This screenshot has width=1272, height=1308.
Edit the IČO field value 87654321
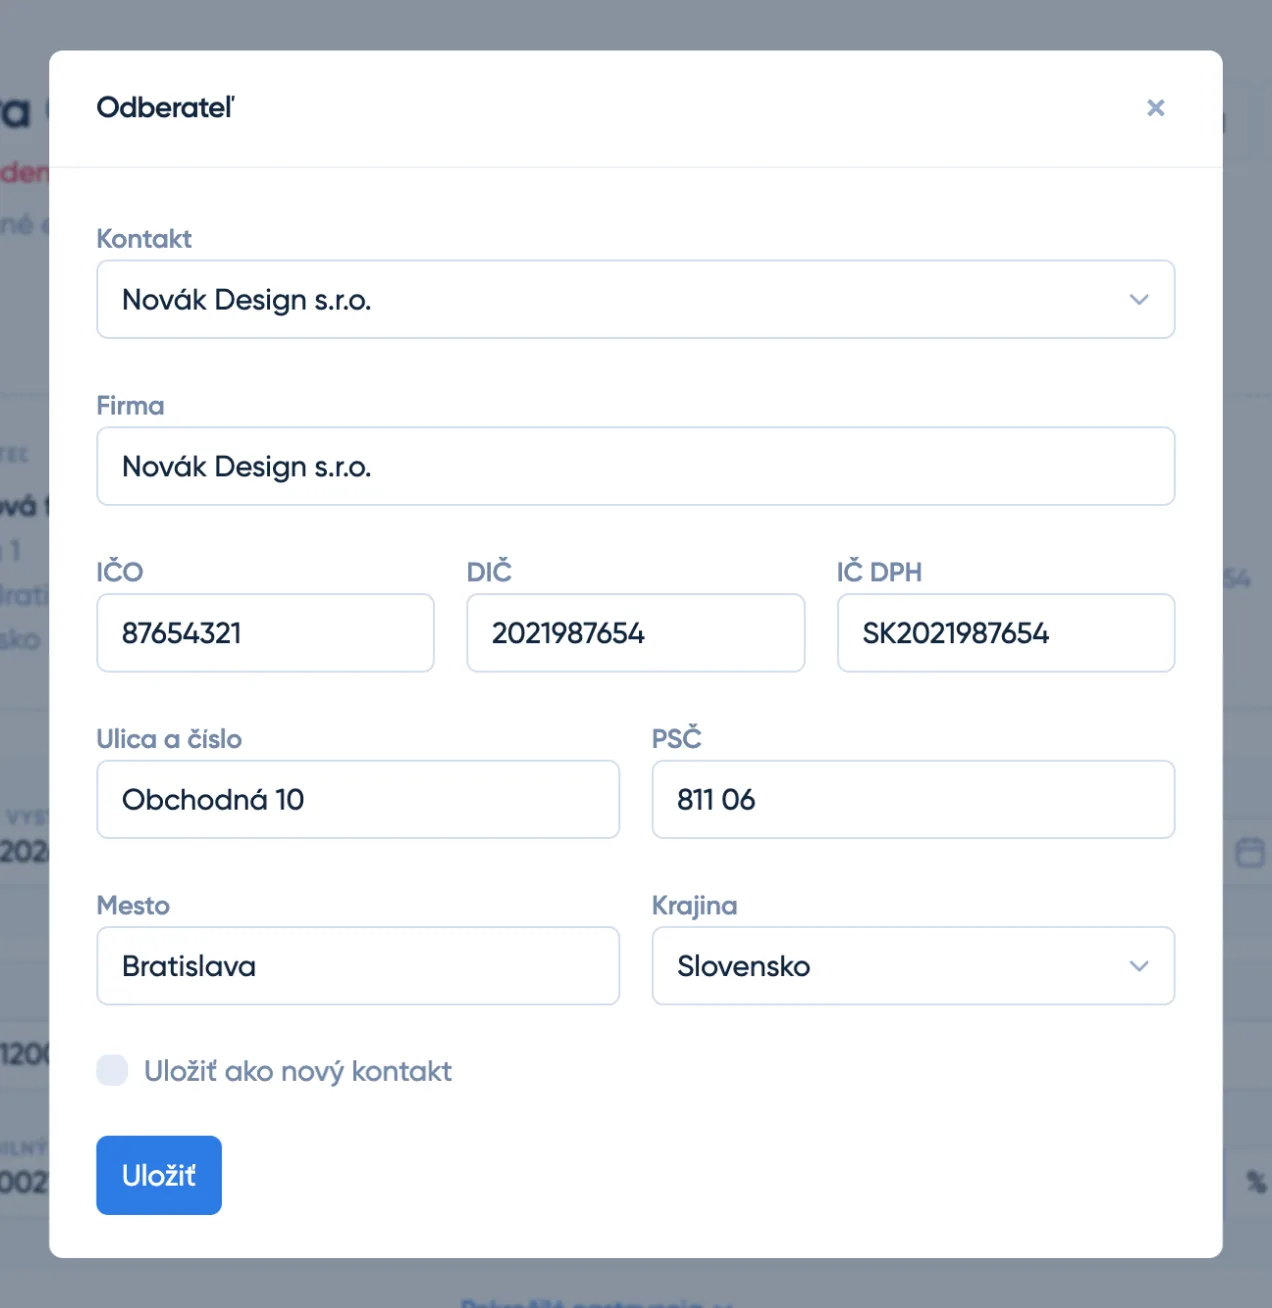(x=265, y=633)
